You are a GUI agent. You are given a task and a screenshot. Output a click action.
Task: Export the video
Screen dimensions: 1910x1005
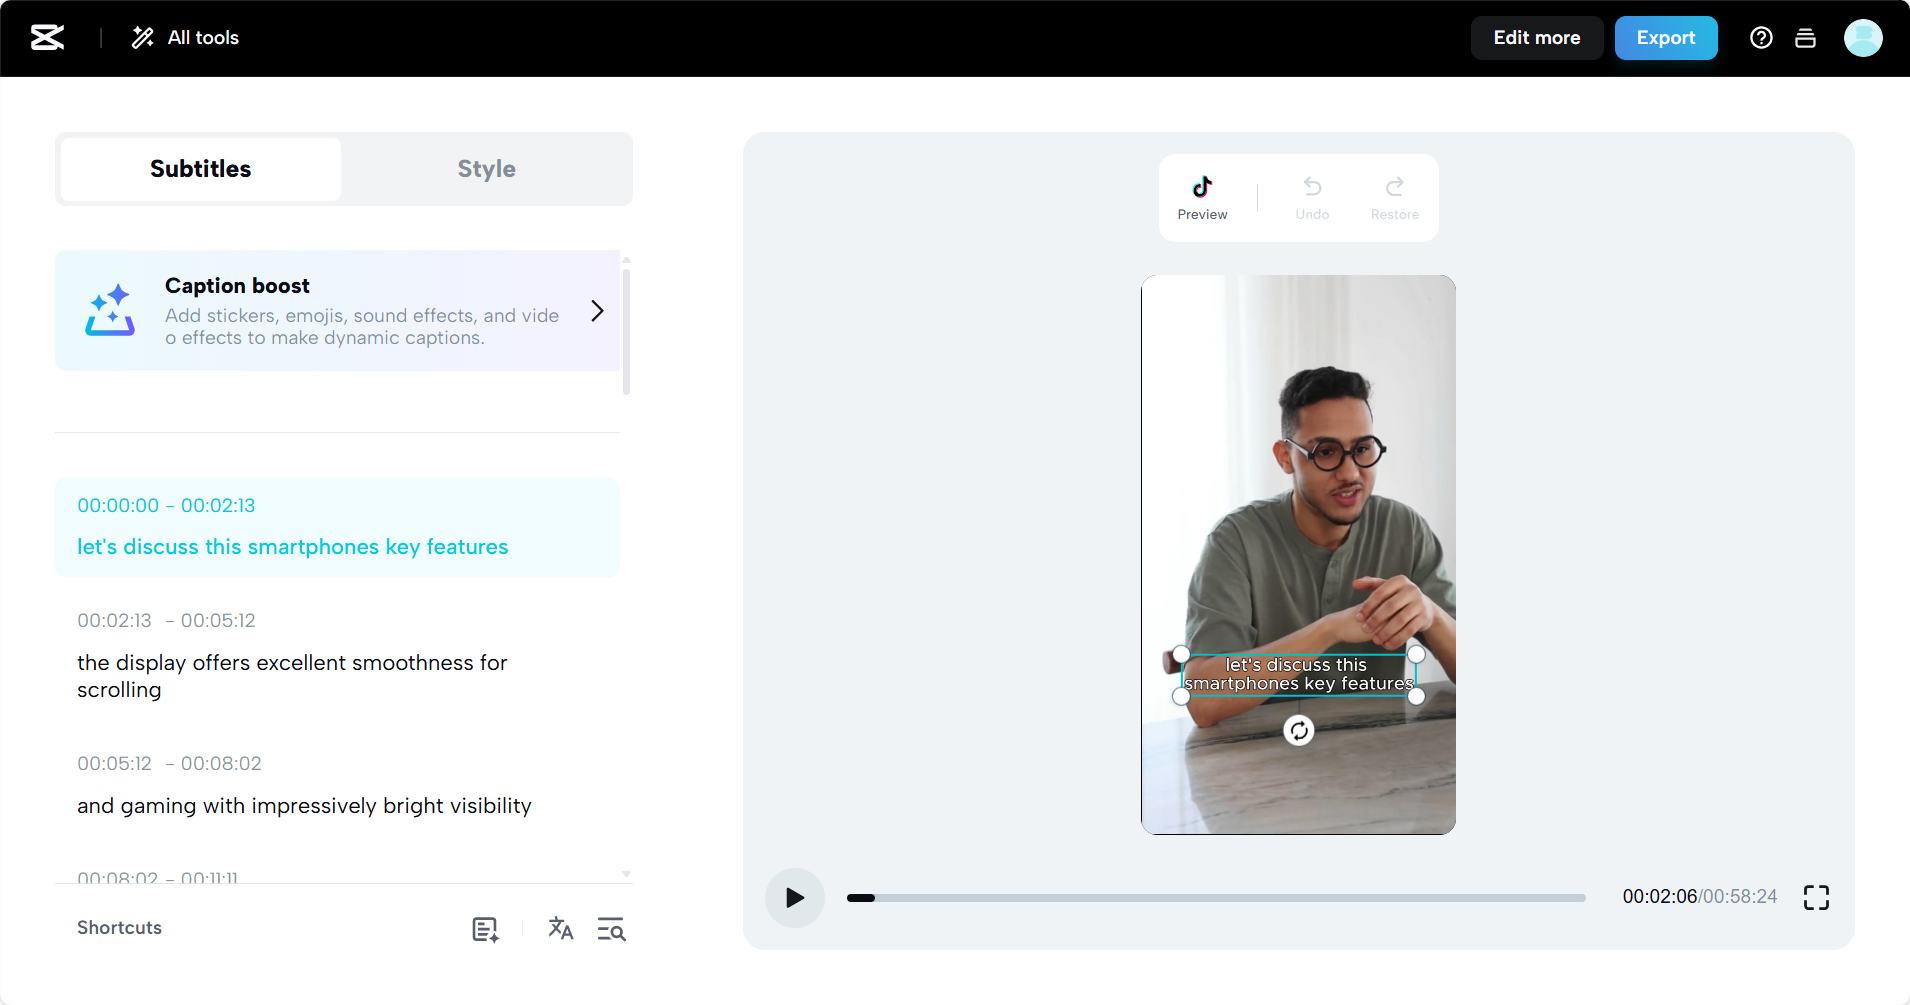pos(1665,37)
